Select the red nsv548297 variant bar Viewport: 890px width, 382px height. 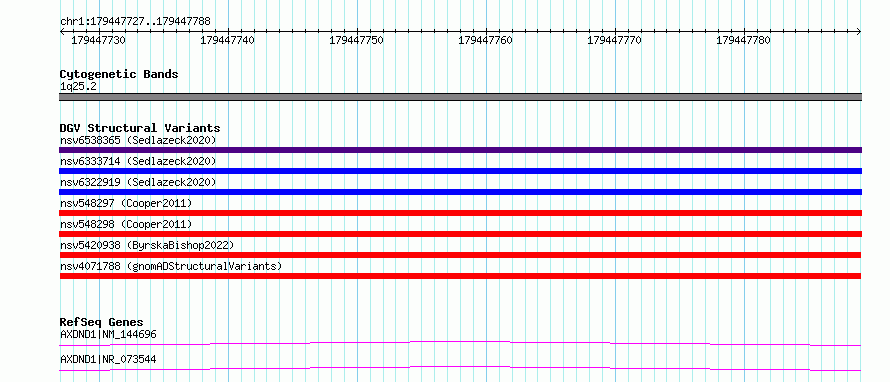coord(460,213)
